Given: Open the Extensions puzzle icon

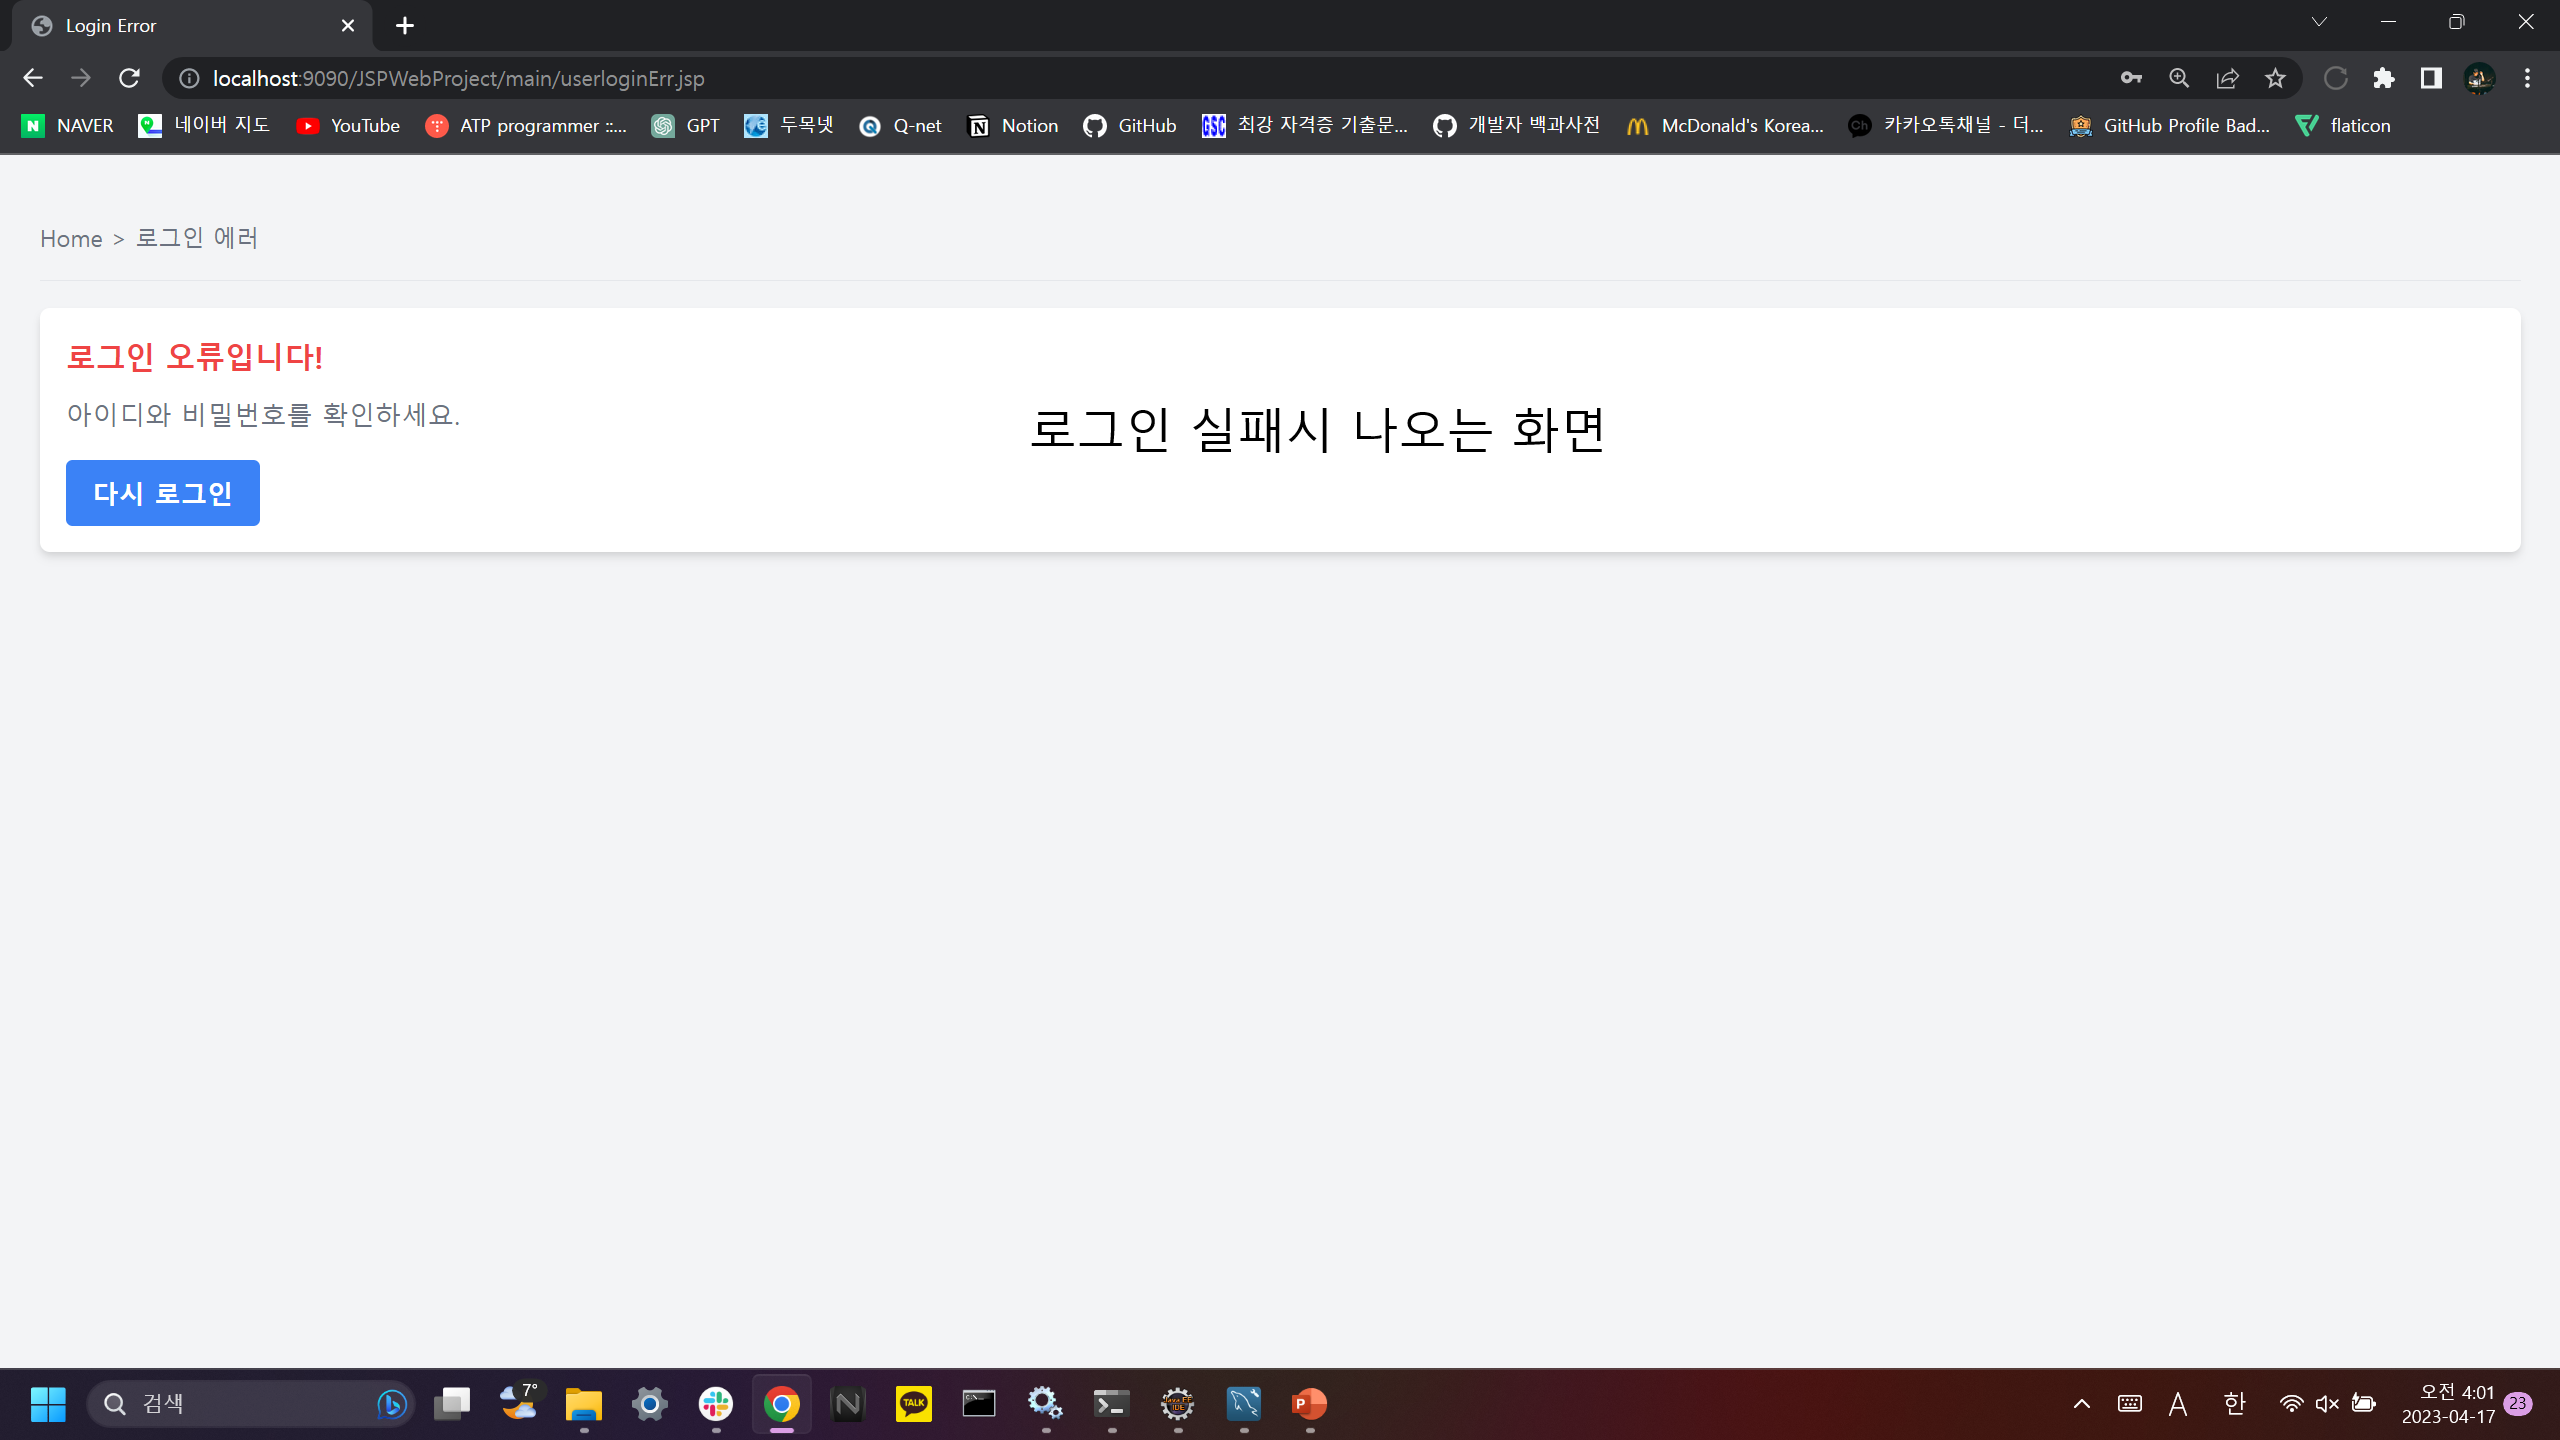Looking at the screenshot, I should click(x=2384, y=78).
